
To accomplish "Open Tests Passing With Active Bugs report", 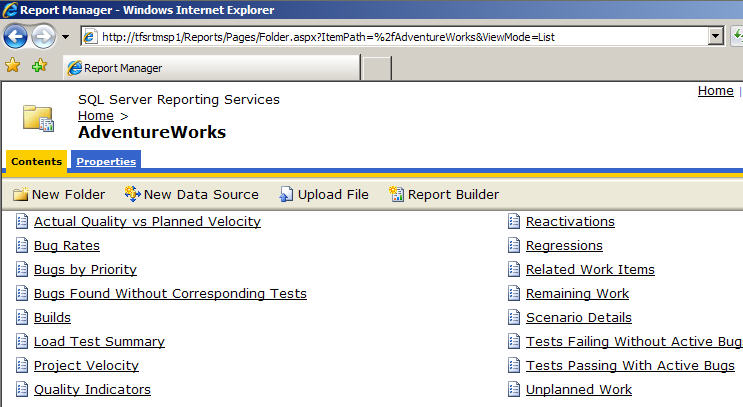I will [x=630, y=365].
